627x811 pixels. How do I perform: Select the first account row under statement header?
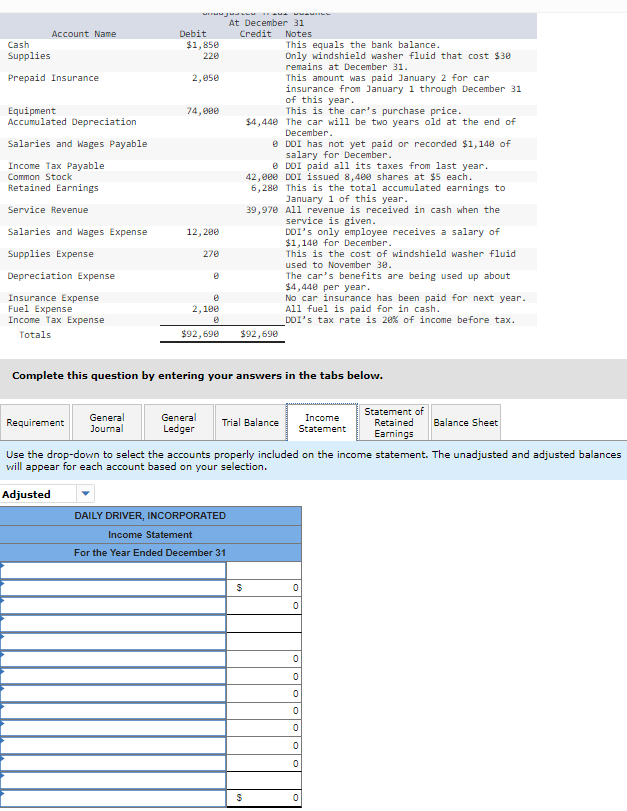113,570
